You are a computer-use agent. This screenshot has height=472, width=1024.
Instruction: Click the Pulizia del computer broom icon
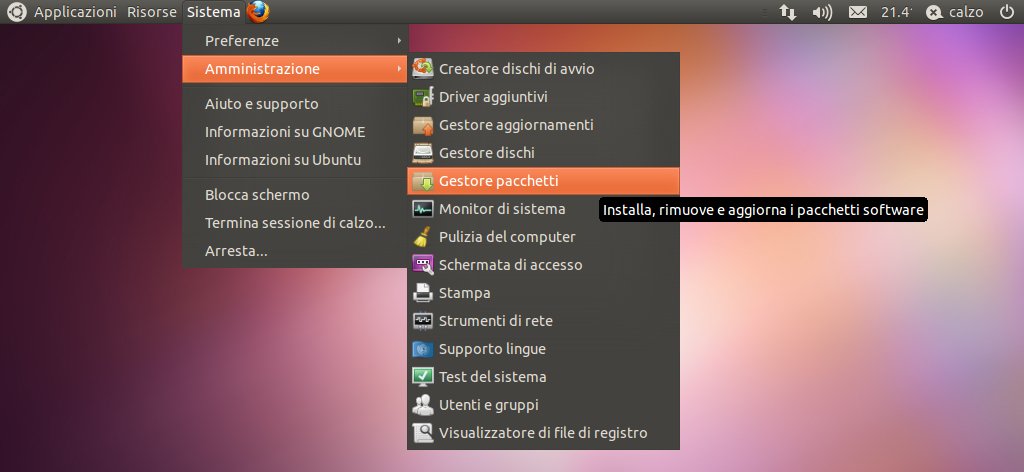[423, 237]
